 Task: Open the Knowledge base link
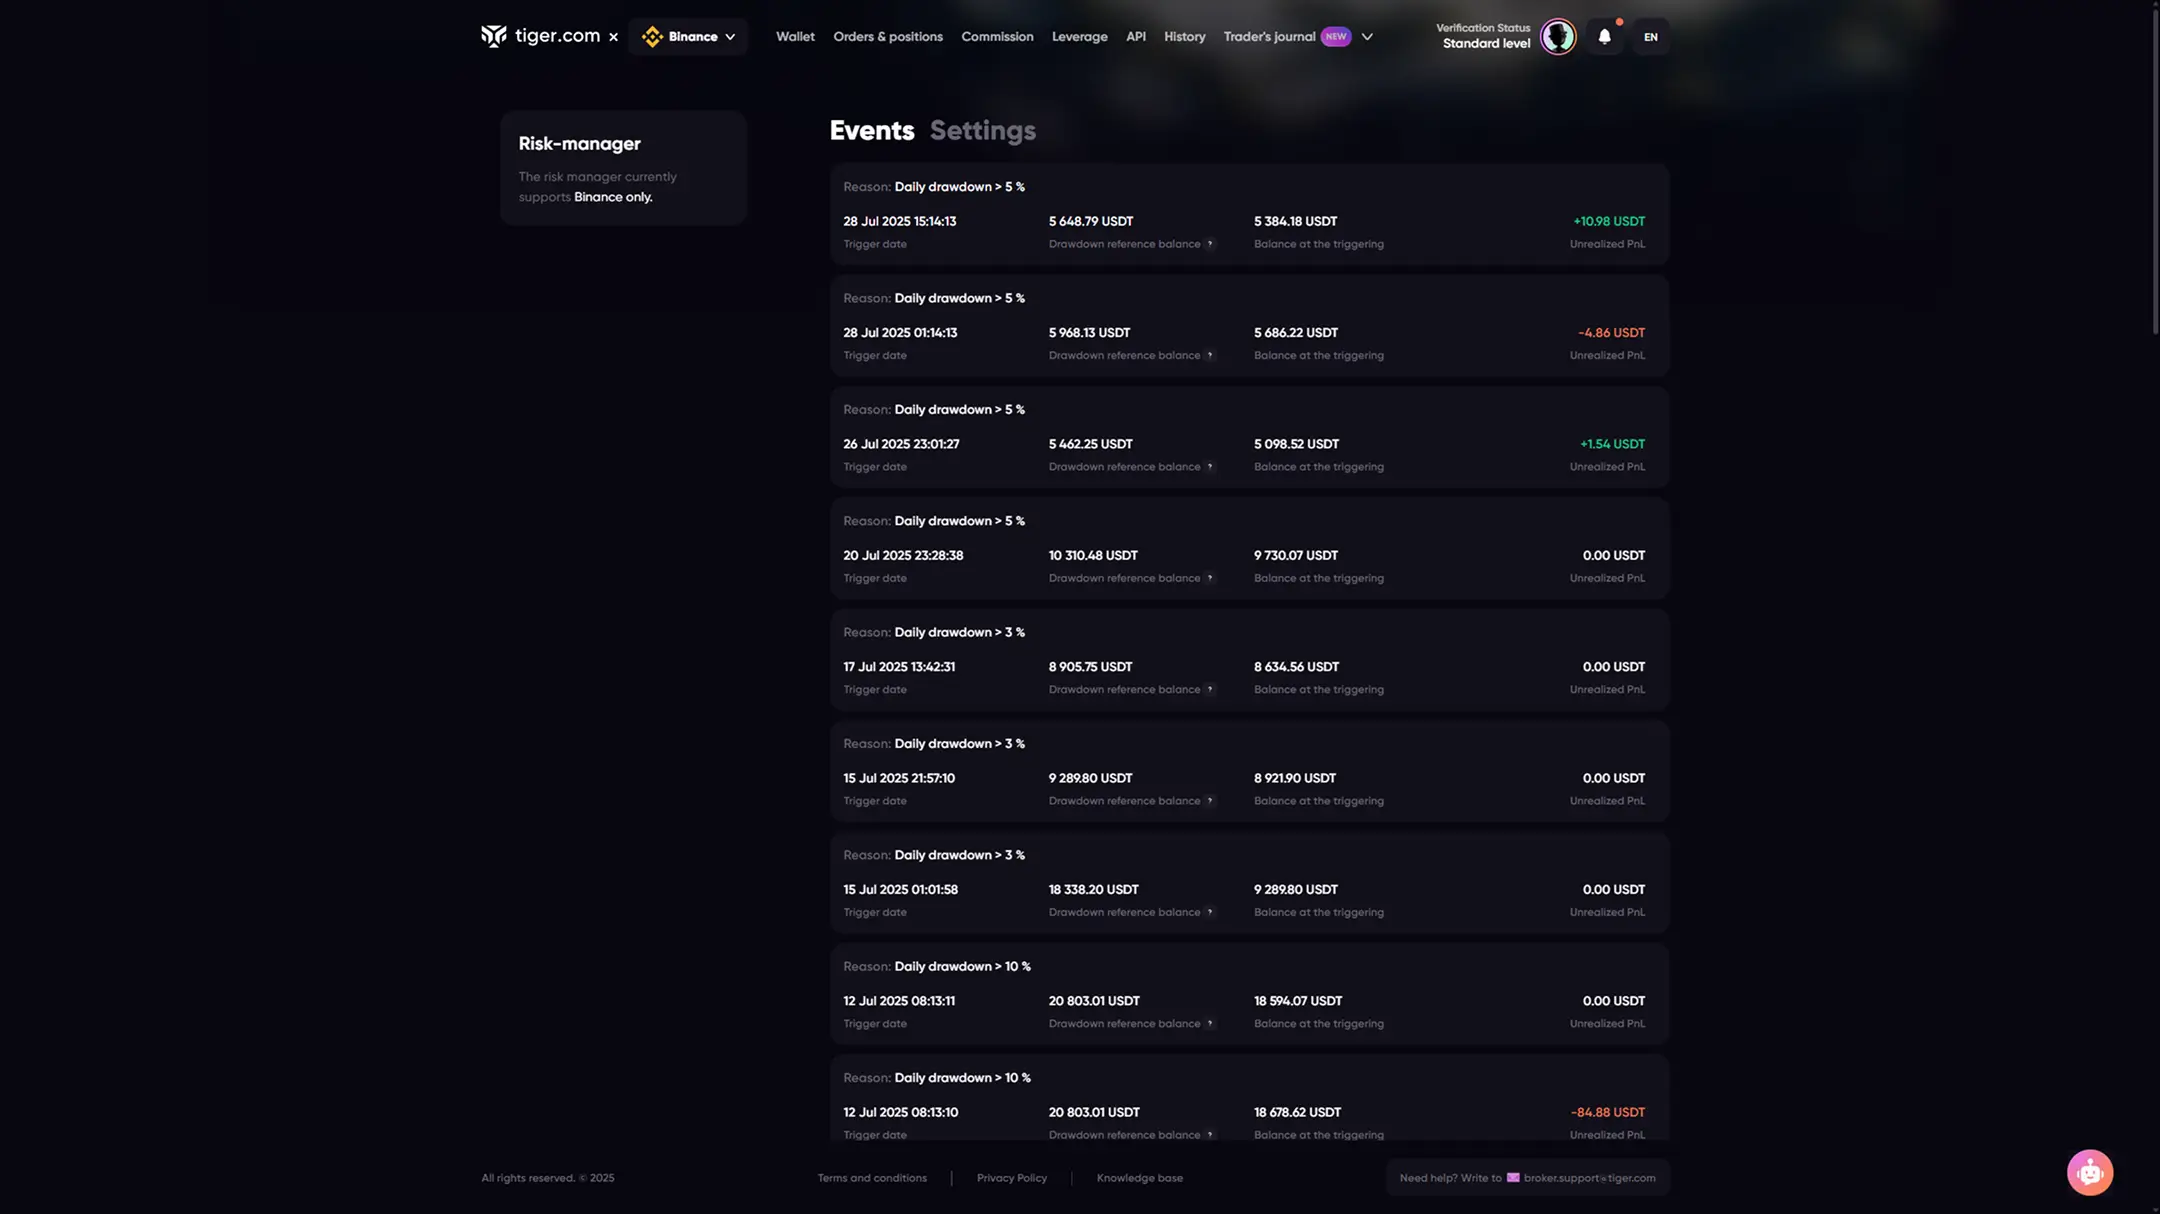coord(1139,1178)
